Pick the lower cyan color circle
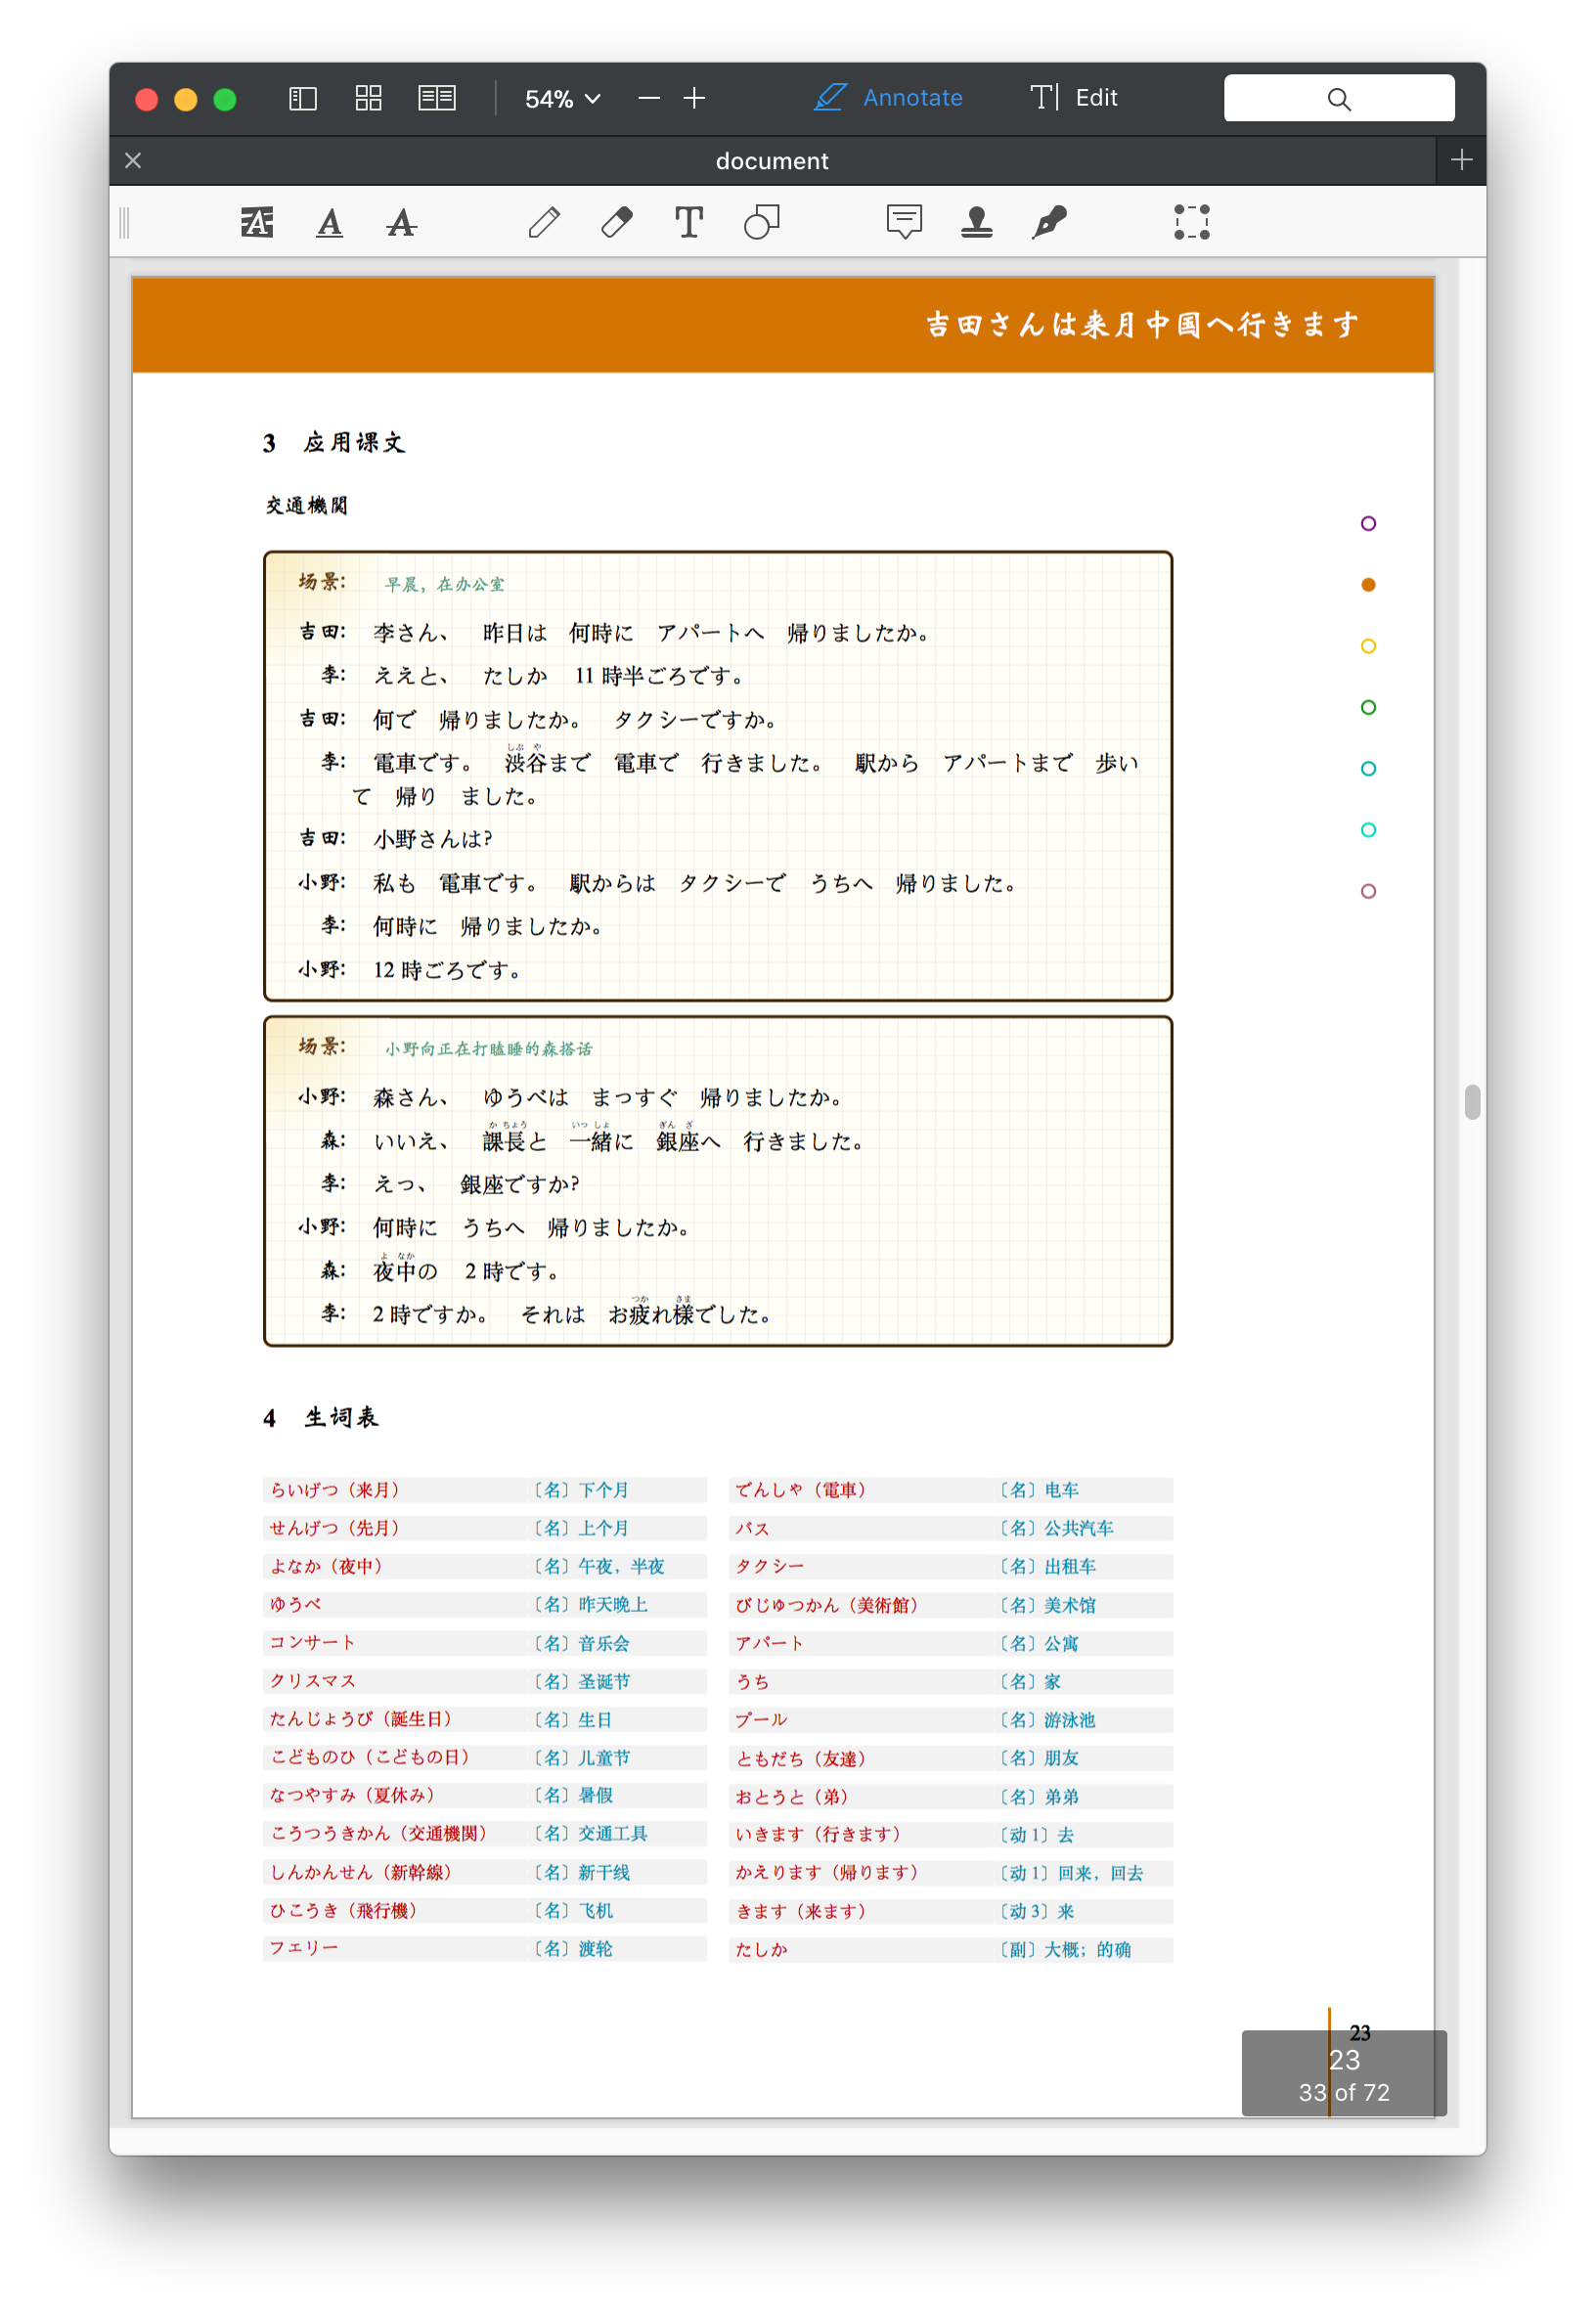The width and height of the screenshot is (1596, 2312). (1368, 830)
